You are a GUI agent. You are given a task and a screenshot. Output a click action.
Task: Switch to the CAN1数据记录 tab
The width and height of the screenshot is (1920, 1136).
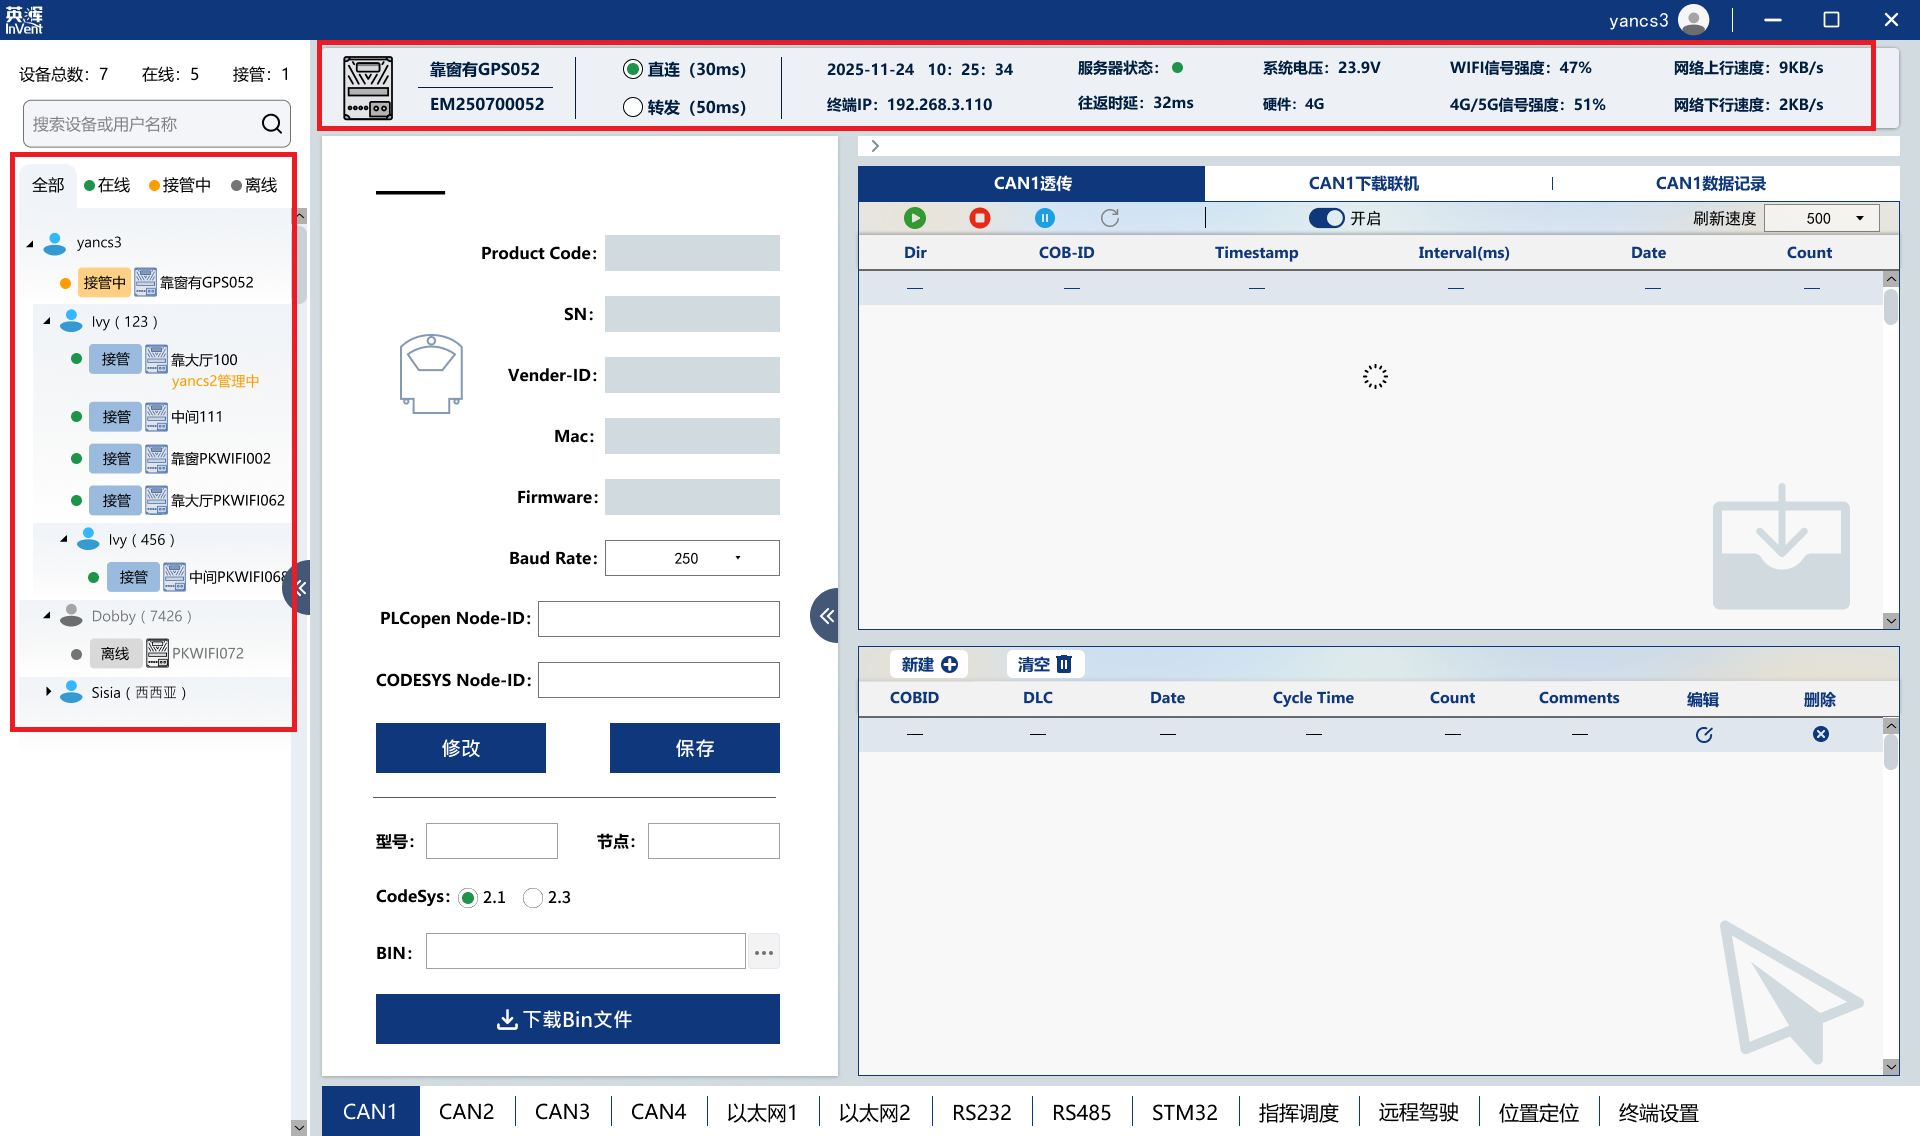(x=1710, y=183)
